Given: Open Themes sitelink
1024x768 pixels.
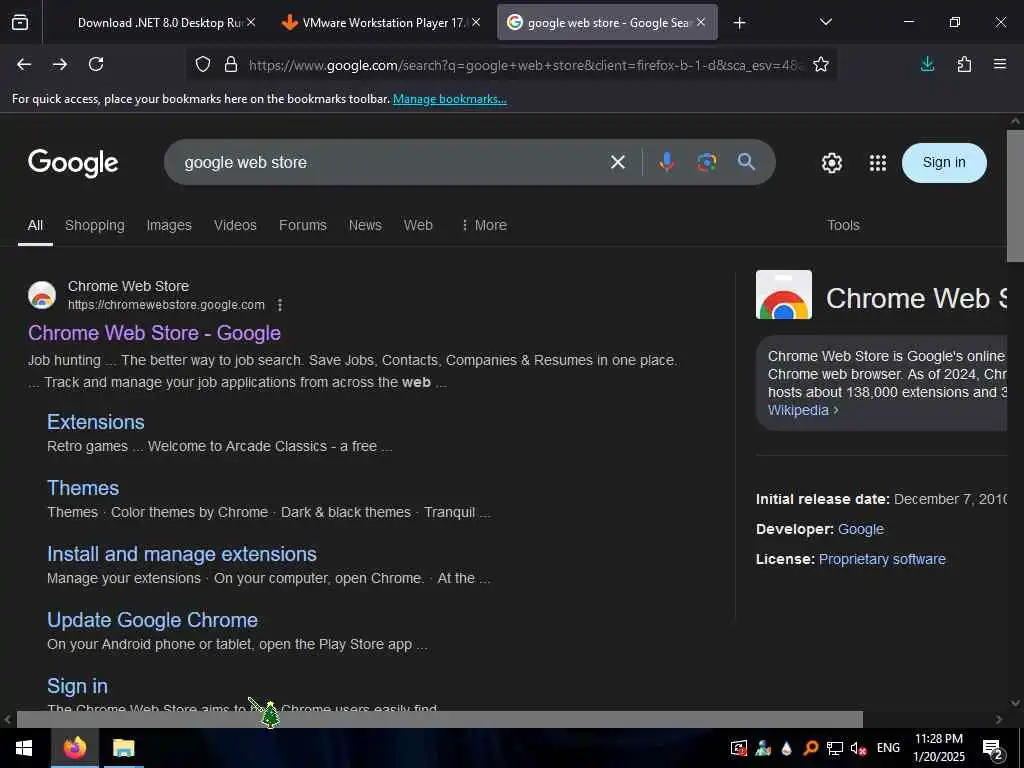Looking at the screenshot, I should (x=83, y=488).
